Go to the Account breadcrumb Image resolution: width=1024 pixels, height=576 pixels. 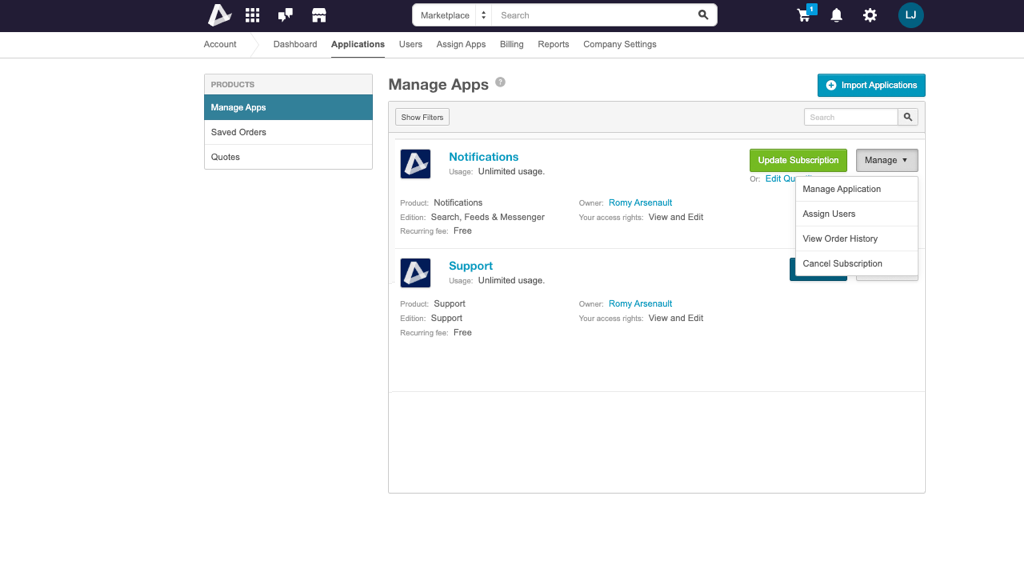tap(219, 44)
